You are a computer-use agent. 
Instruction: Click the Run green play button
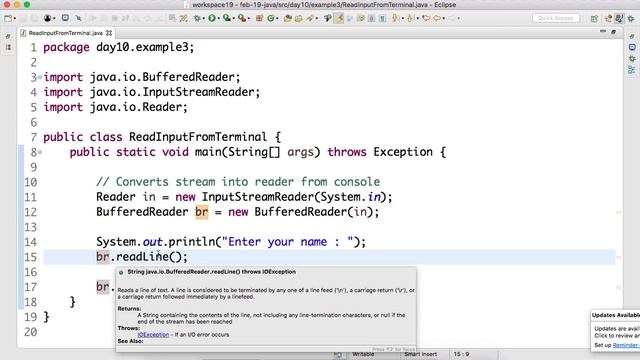click(212, 18)
